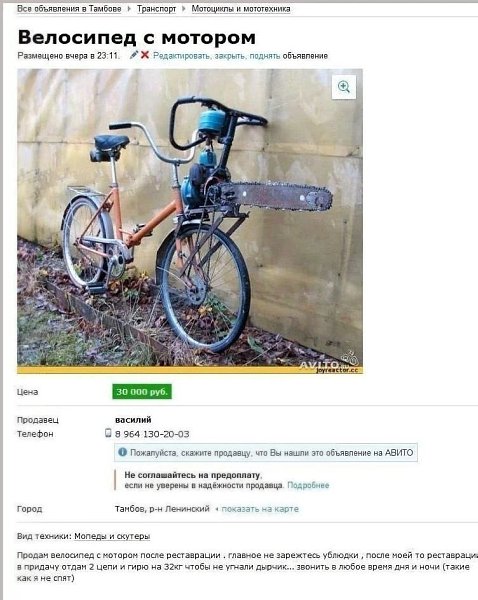The image size is (478, 600).
Task: Click the blue info icon in notice
Action: click(x=122, y=452)
